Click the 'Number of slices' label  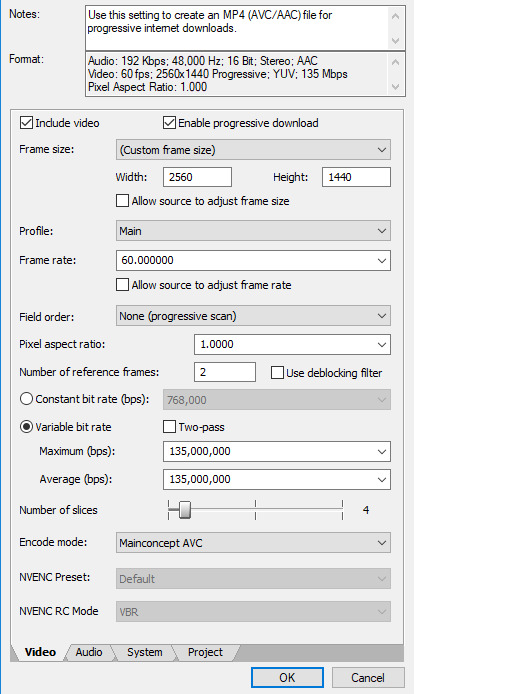click(x=58, y=510)
